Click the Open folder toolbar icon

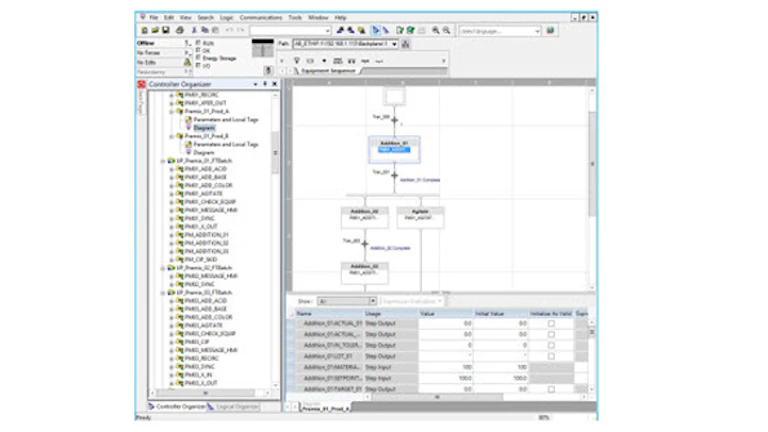[155, 30]
